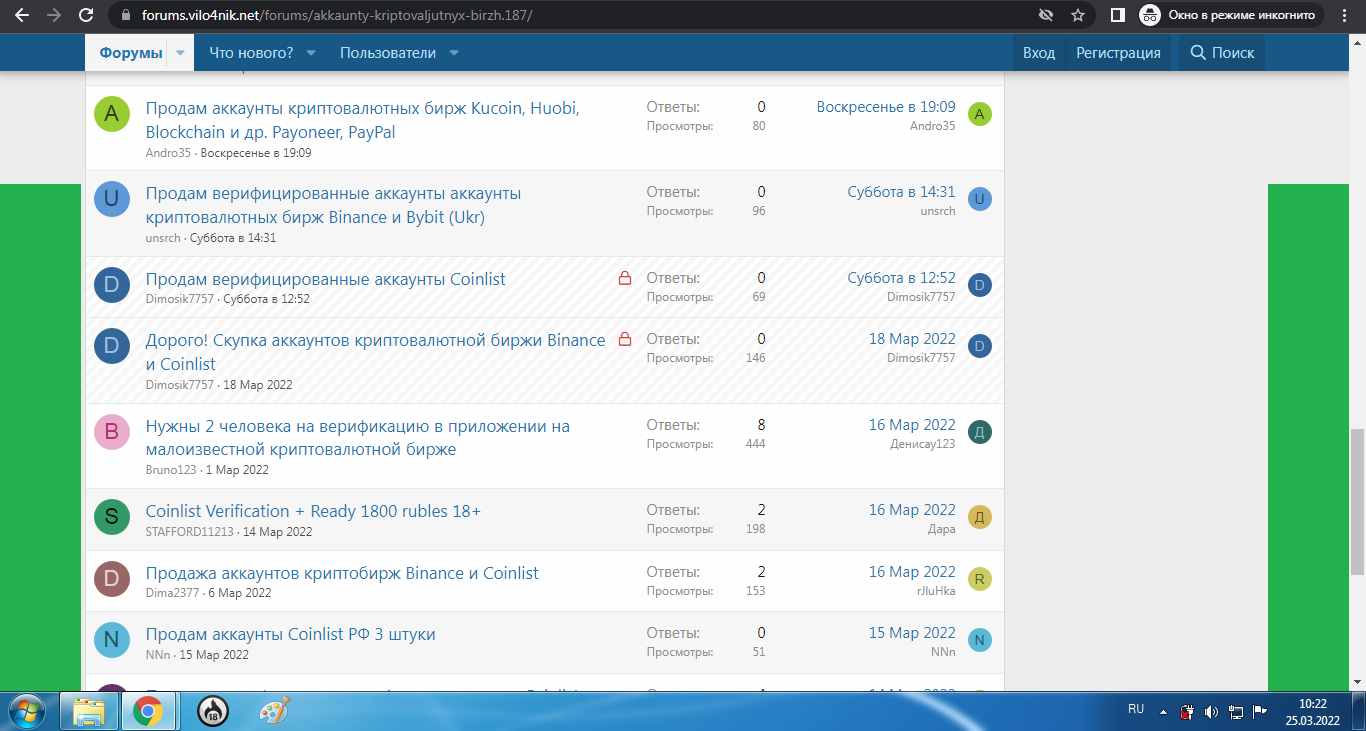Expand the Что нового? menu arrow
Image resolution: width=1366 pixels, height=731 pixels.
point(311,53)
